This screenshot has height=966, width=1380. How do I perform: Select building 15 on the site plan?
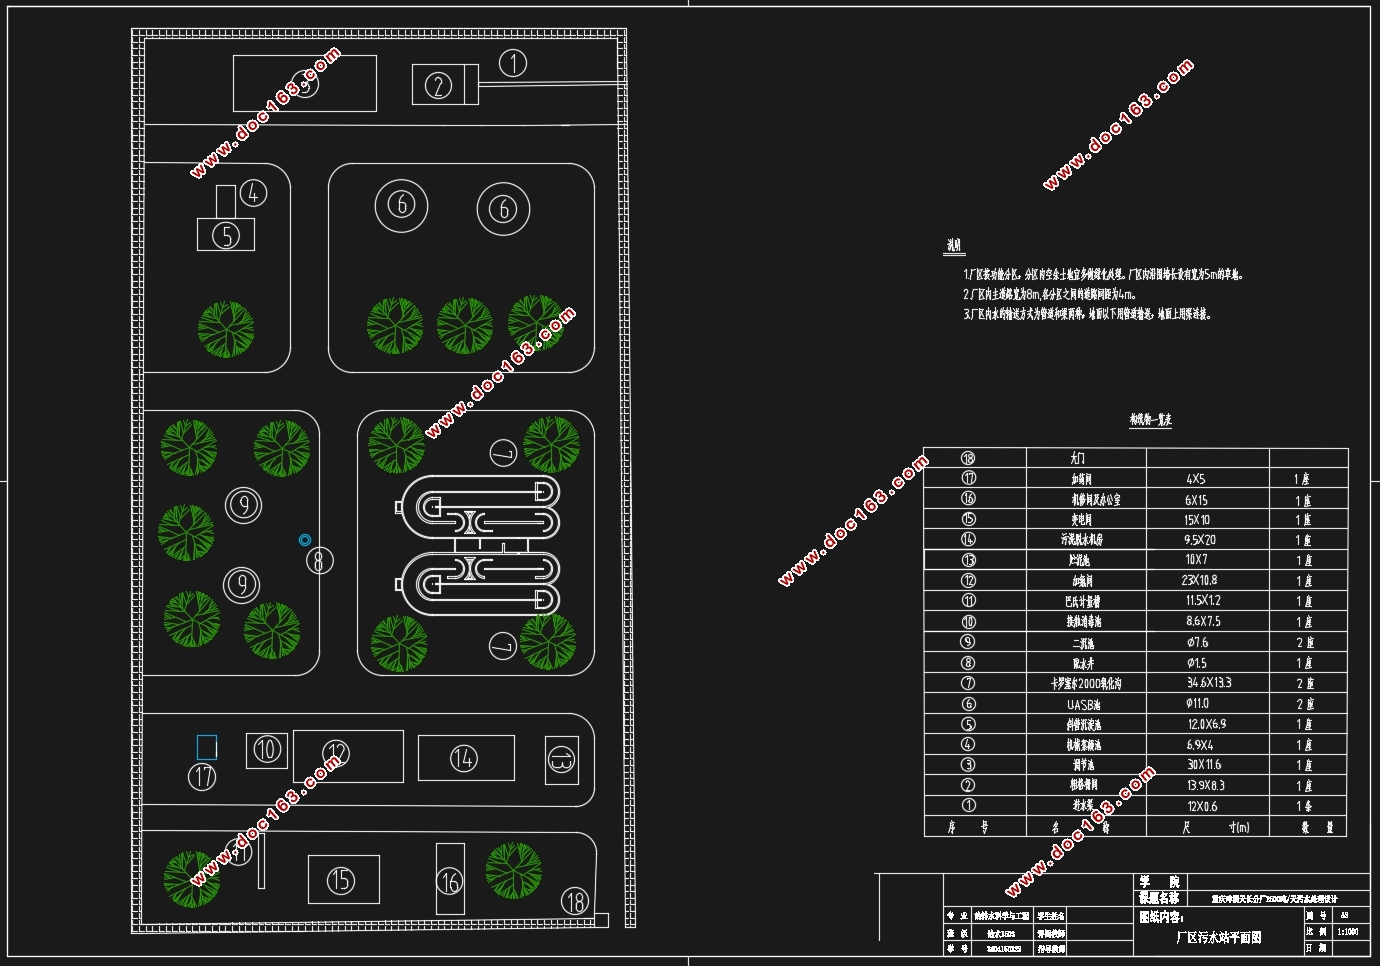pyautogui.click(x=343, y=879)
